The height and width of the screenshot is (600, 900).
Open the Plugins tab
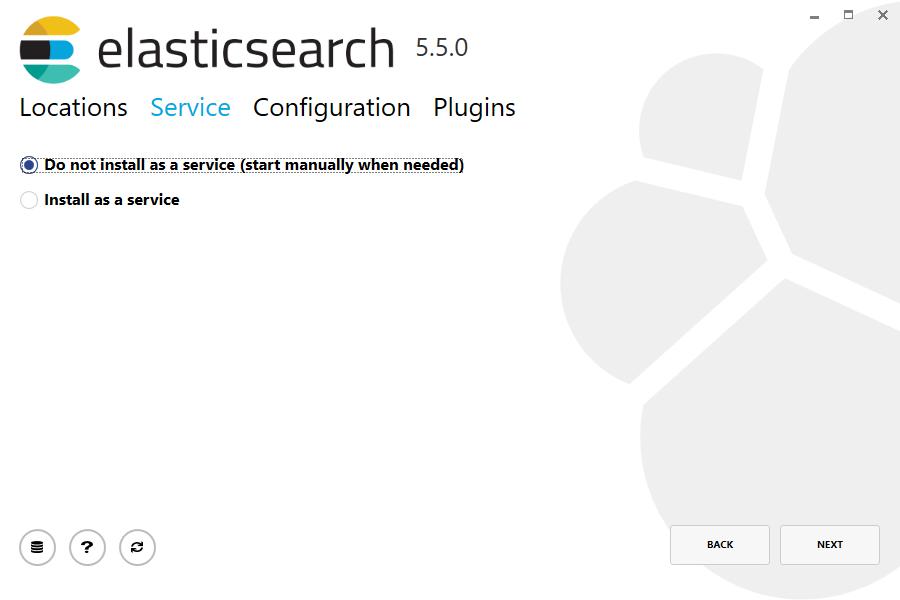(474, 107)
